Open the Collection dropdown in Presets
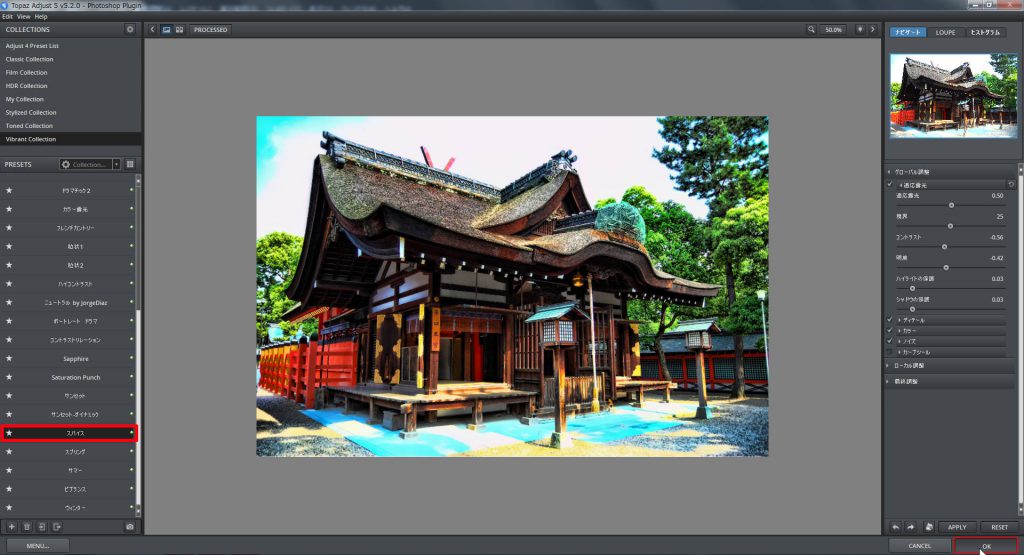Viewport: 1024px width, 555px height. pos(90,164)
